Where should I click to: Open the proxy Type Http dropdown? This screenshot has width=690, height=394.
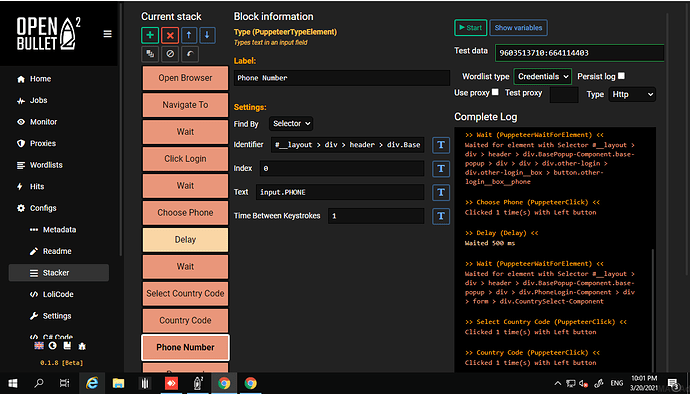point(632,94)
